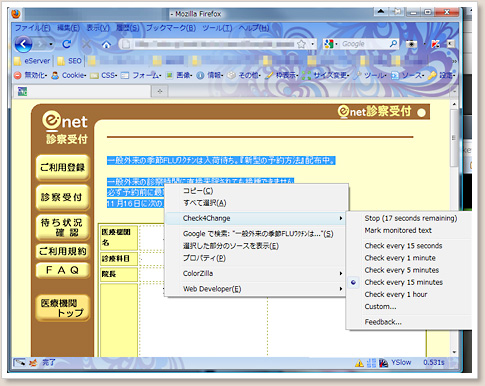Open the back/forward history dropdown arrow
Screen dimensions: 485x386
(x=51, y=44)
